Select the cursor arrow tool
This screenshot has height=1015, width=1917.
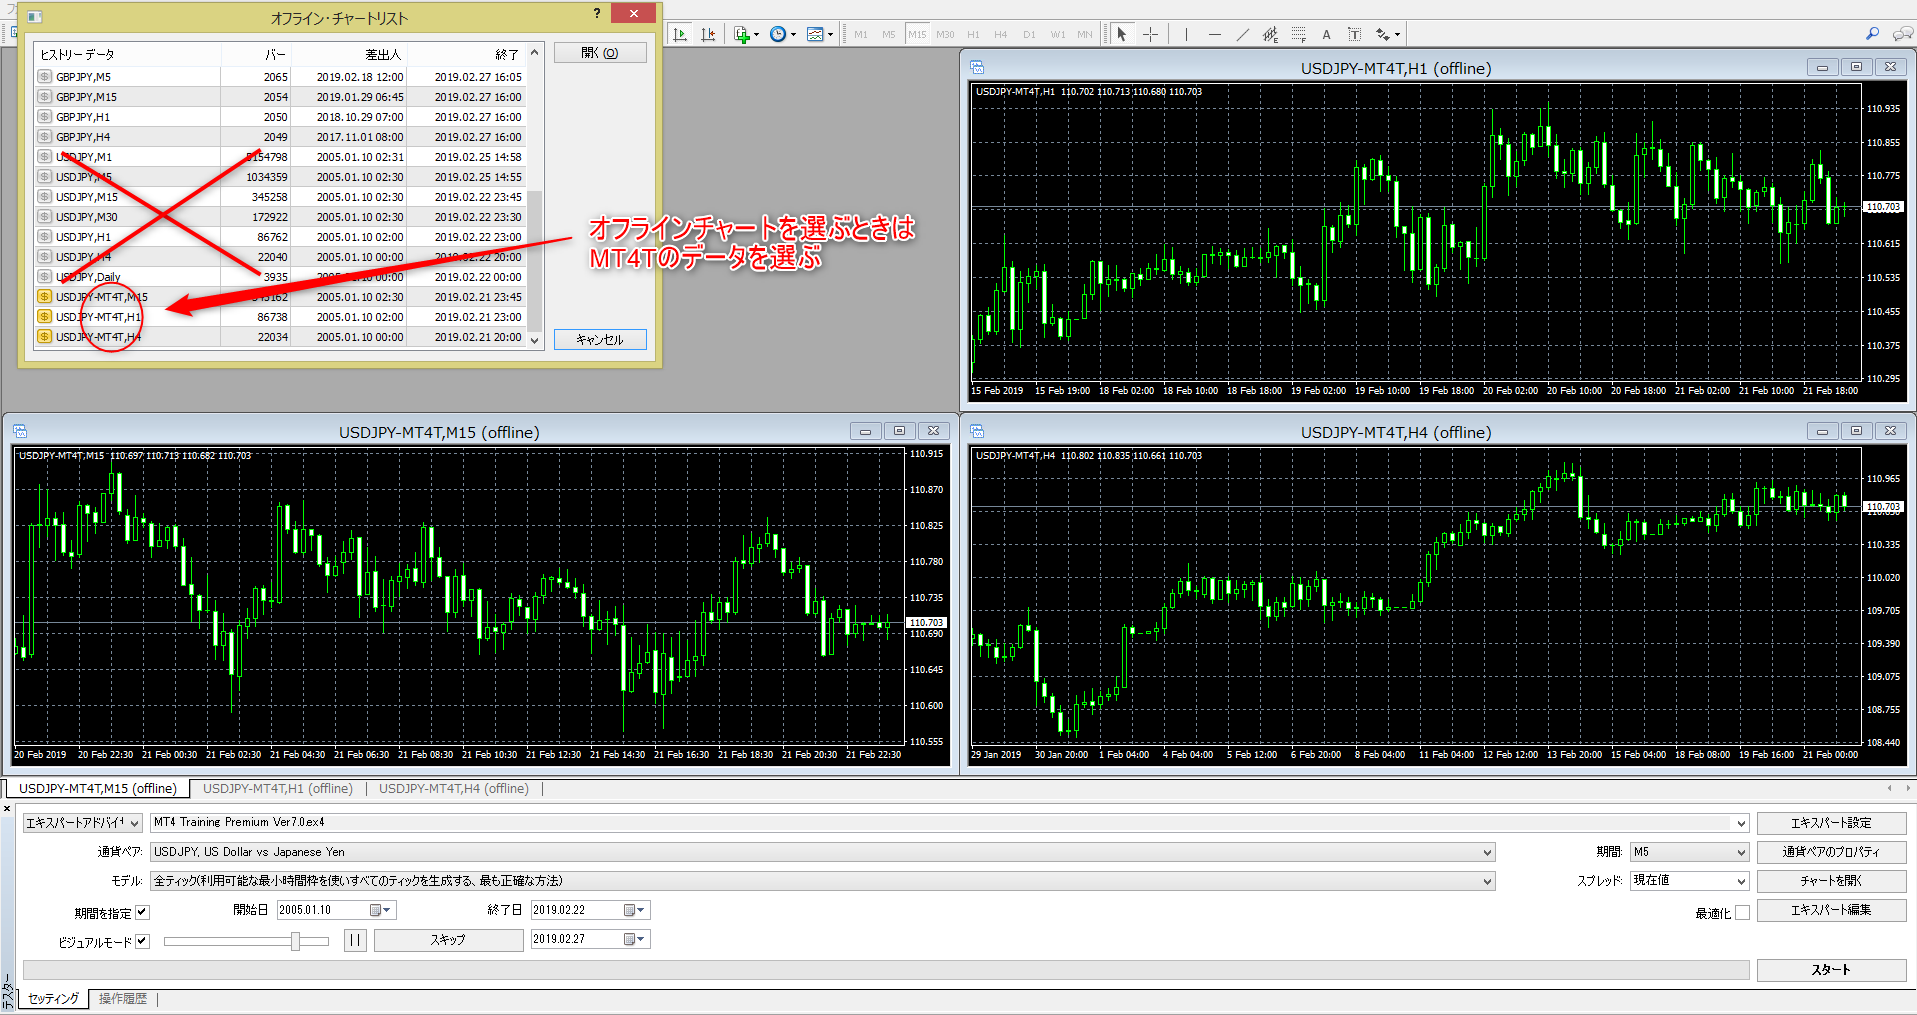1122,34
